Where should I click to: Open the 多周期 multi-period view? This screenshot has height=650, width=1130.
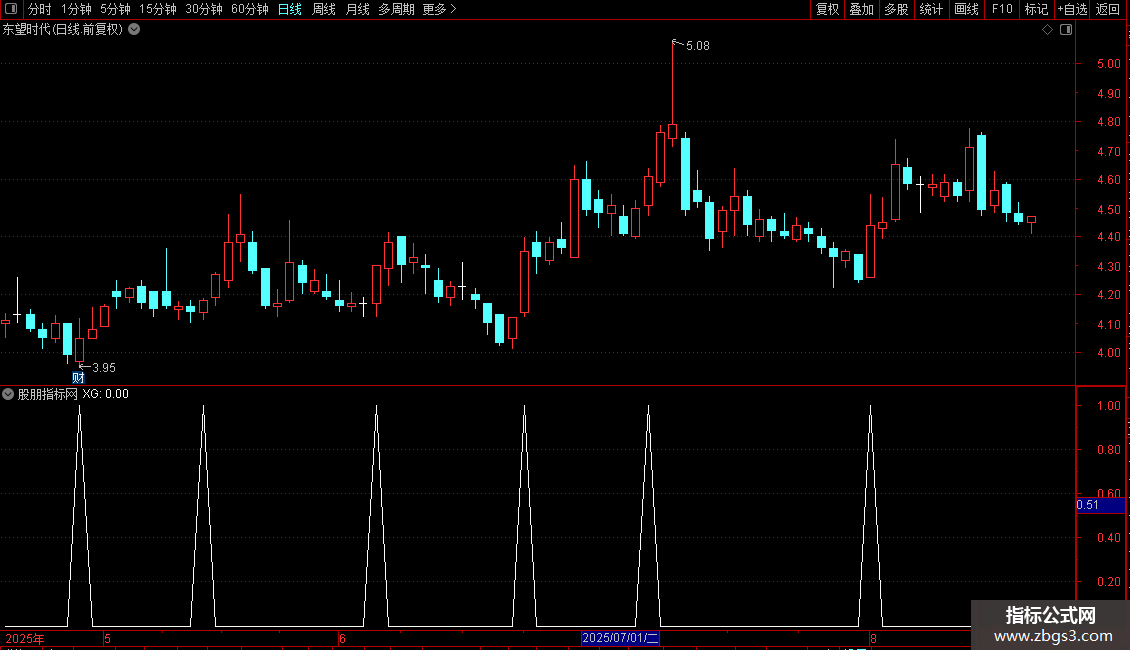[396, 9]
